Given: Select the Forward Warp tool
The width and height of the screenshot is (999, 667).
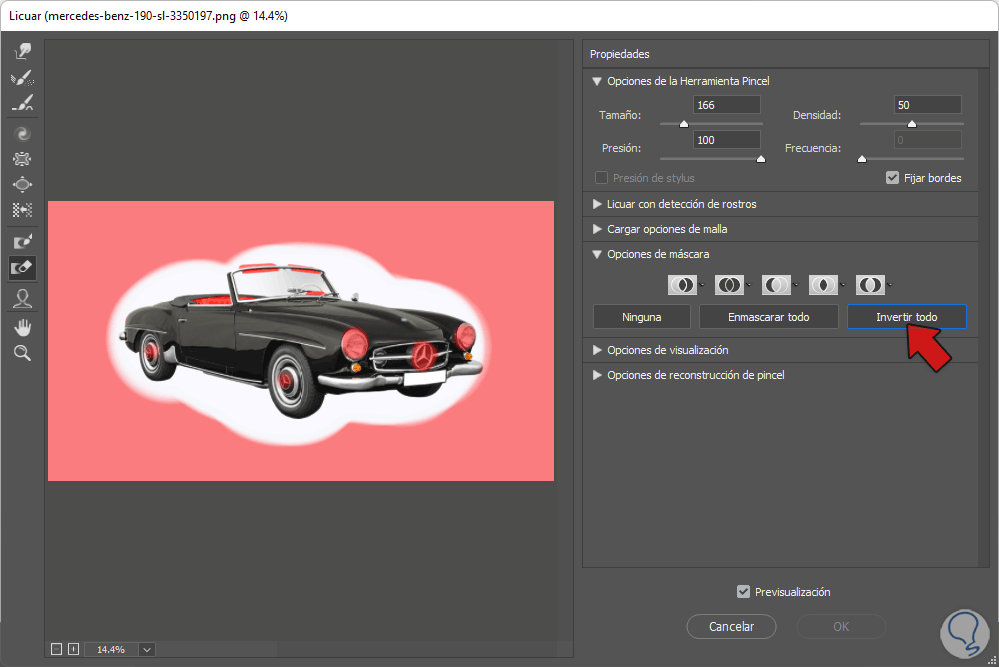Looking at the screenshot, I should click(22, 51).
